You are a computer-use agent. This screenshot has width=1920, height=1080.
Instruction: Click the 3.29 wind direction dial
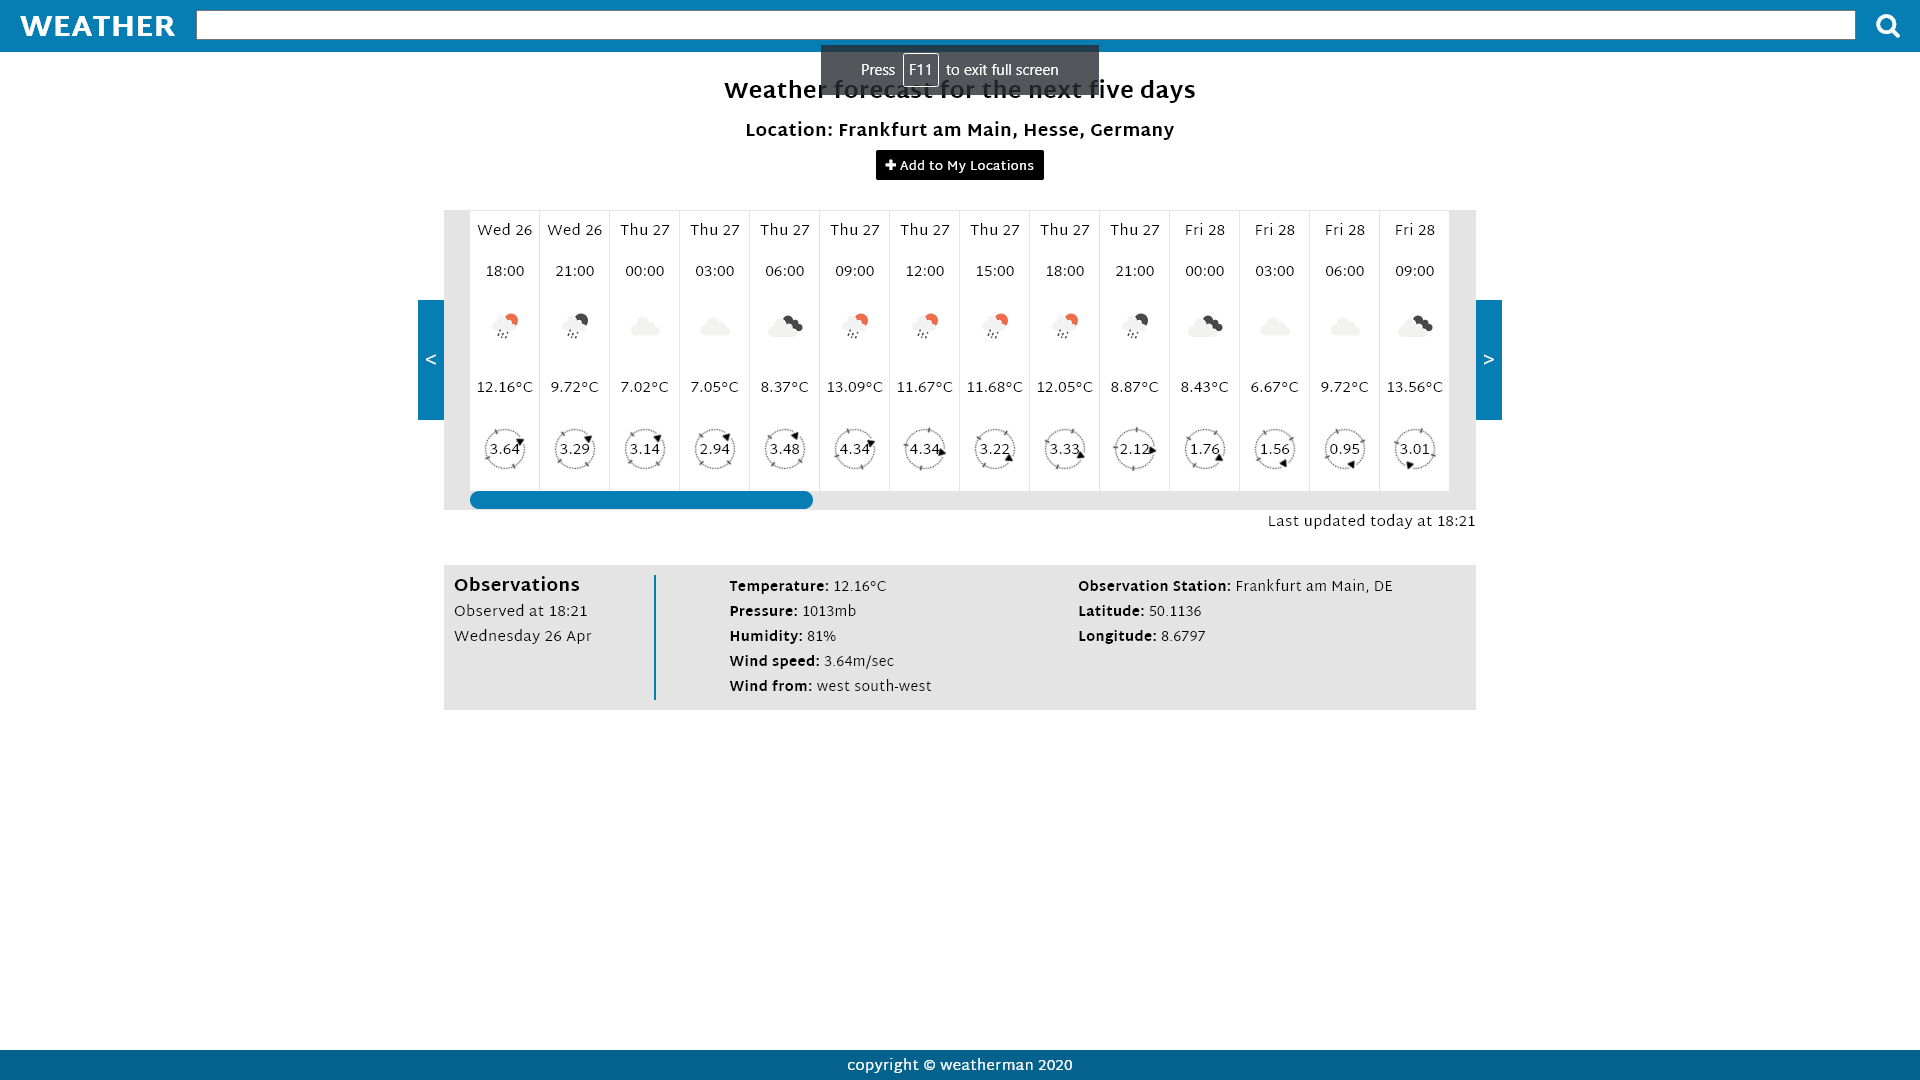click(575, 449)
